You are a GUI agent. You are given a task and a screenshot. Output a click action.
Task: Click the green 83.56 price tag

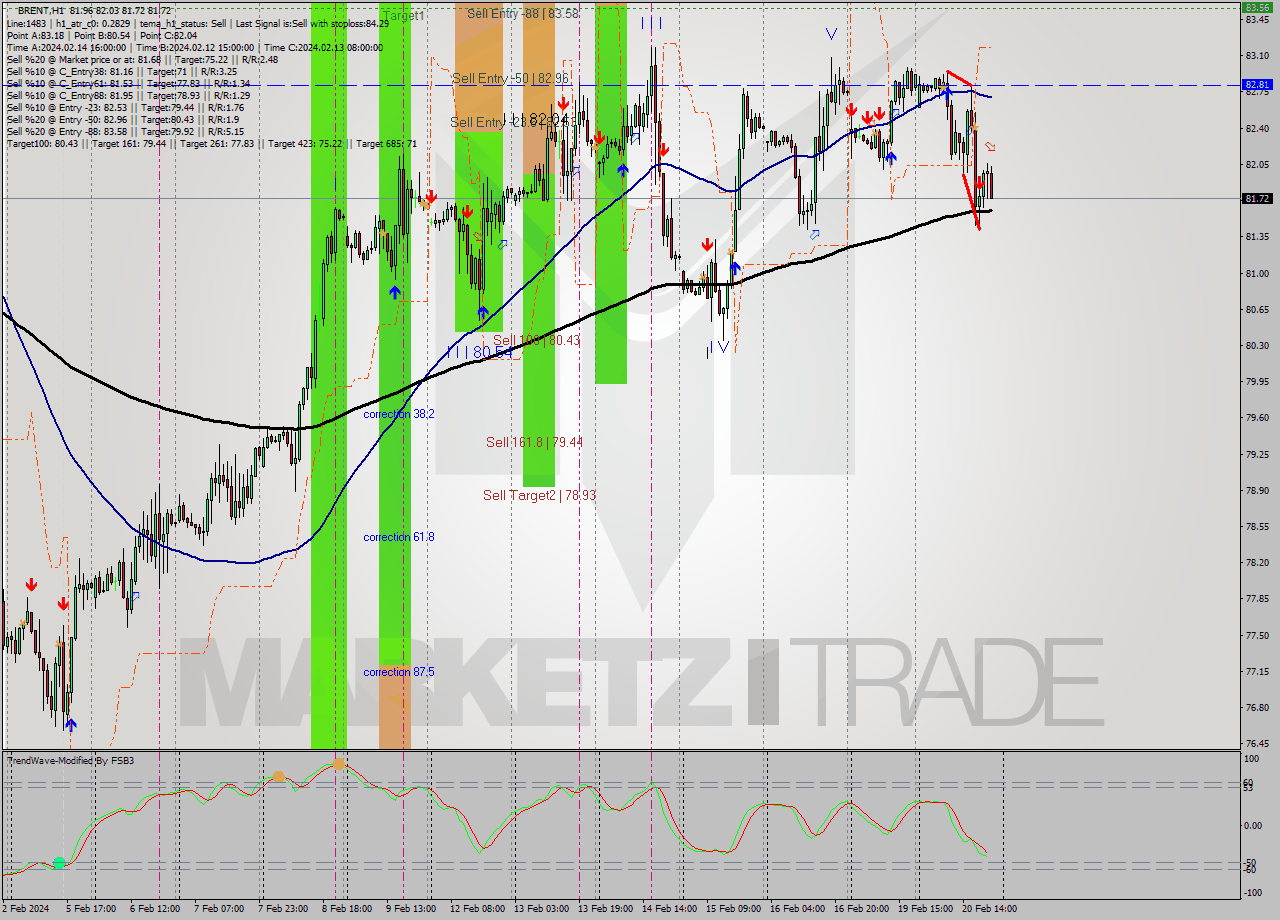[x=1257, y=7]
